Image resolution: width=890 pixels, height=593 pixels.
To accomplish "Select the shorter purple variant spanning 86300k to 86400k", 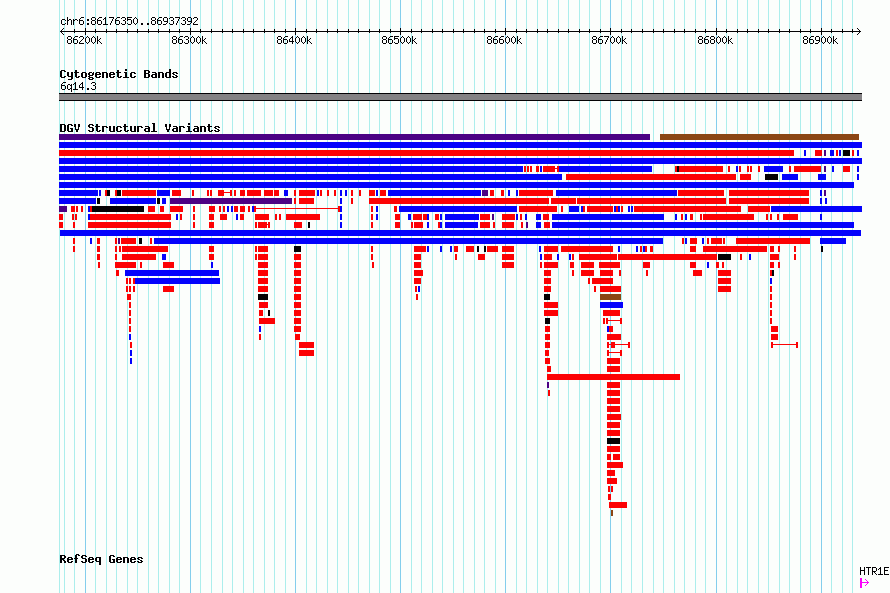I will (x=231, y=201).
